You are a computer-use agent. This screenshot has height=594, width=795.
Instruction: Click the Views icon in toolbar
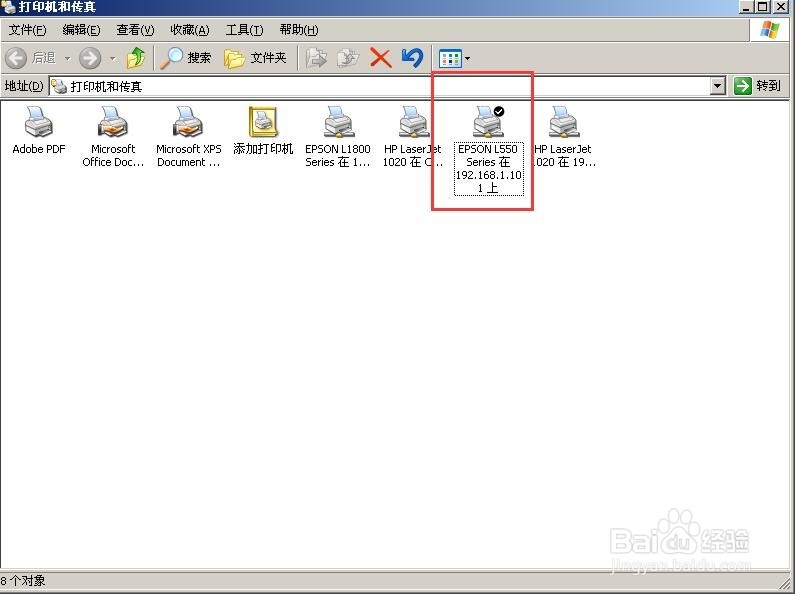450,59
